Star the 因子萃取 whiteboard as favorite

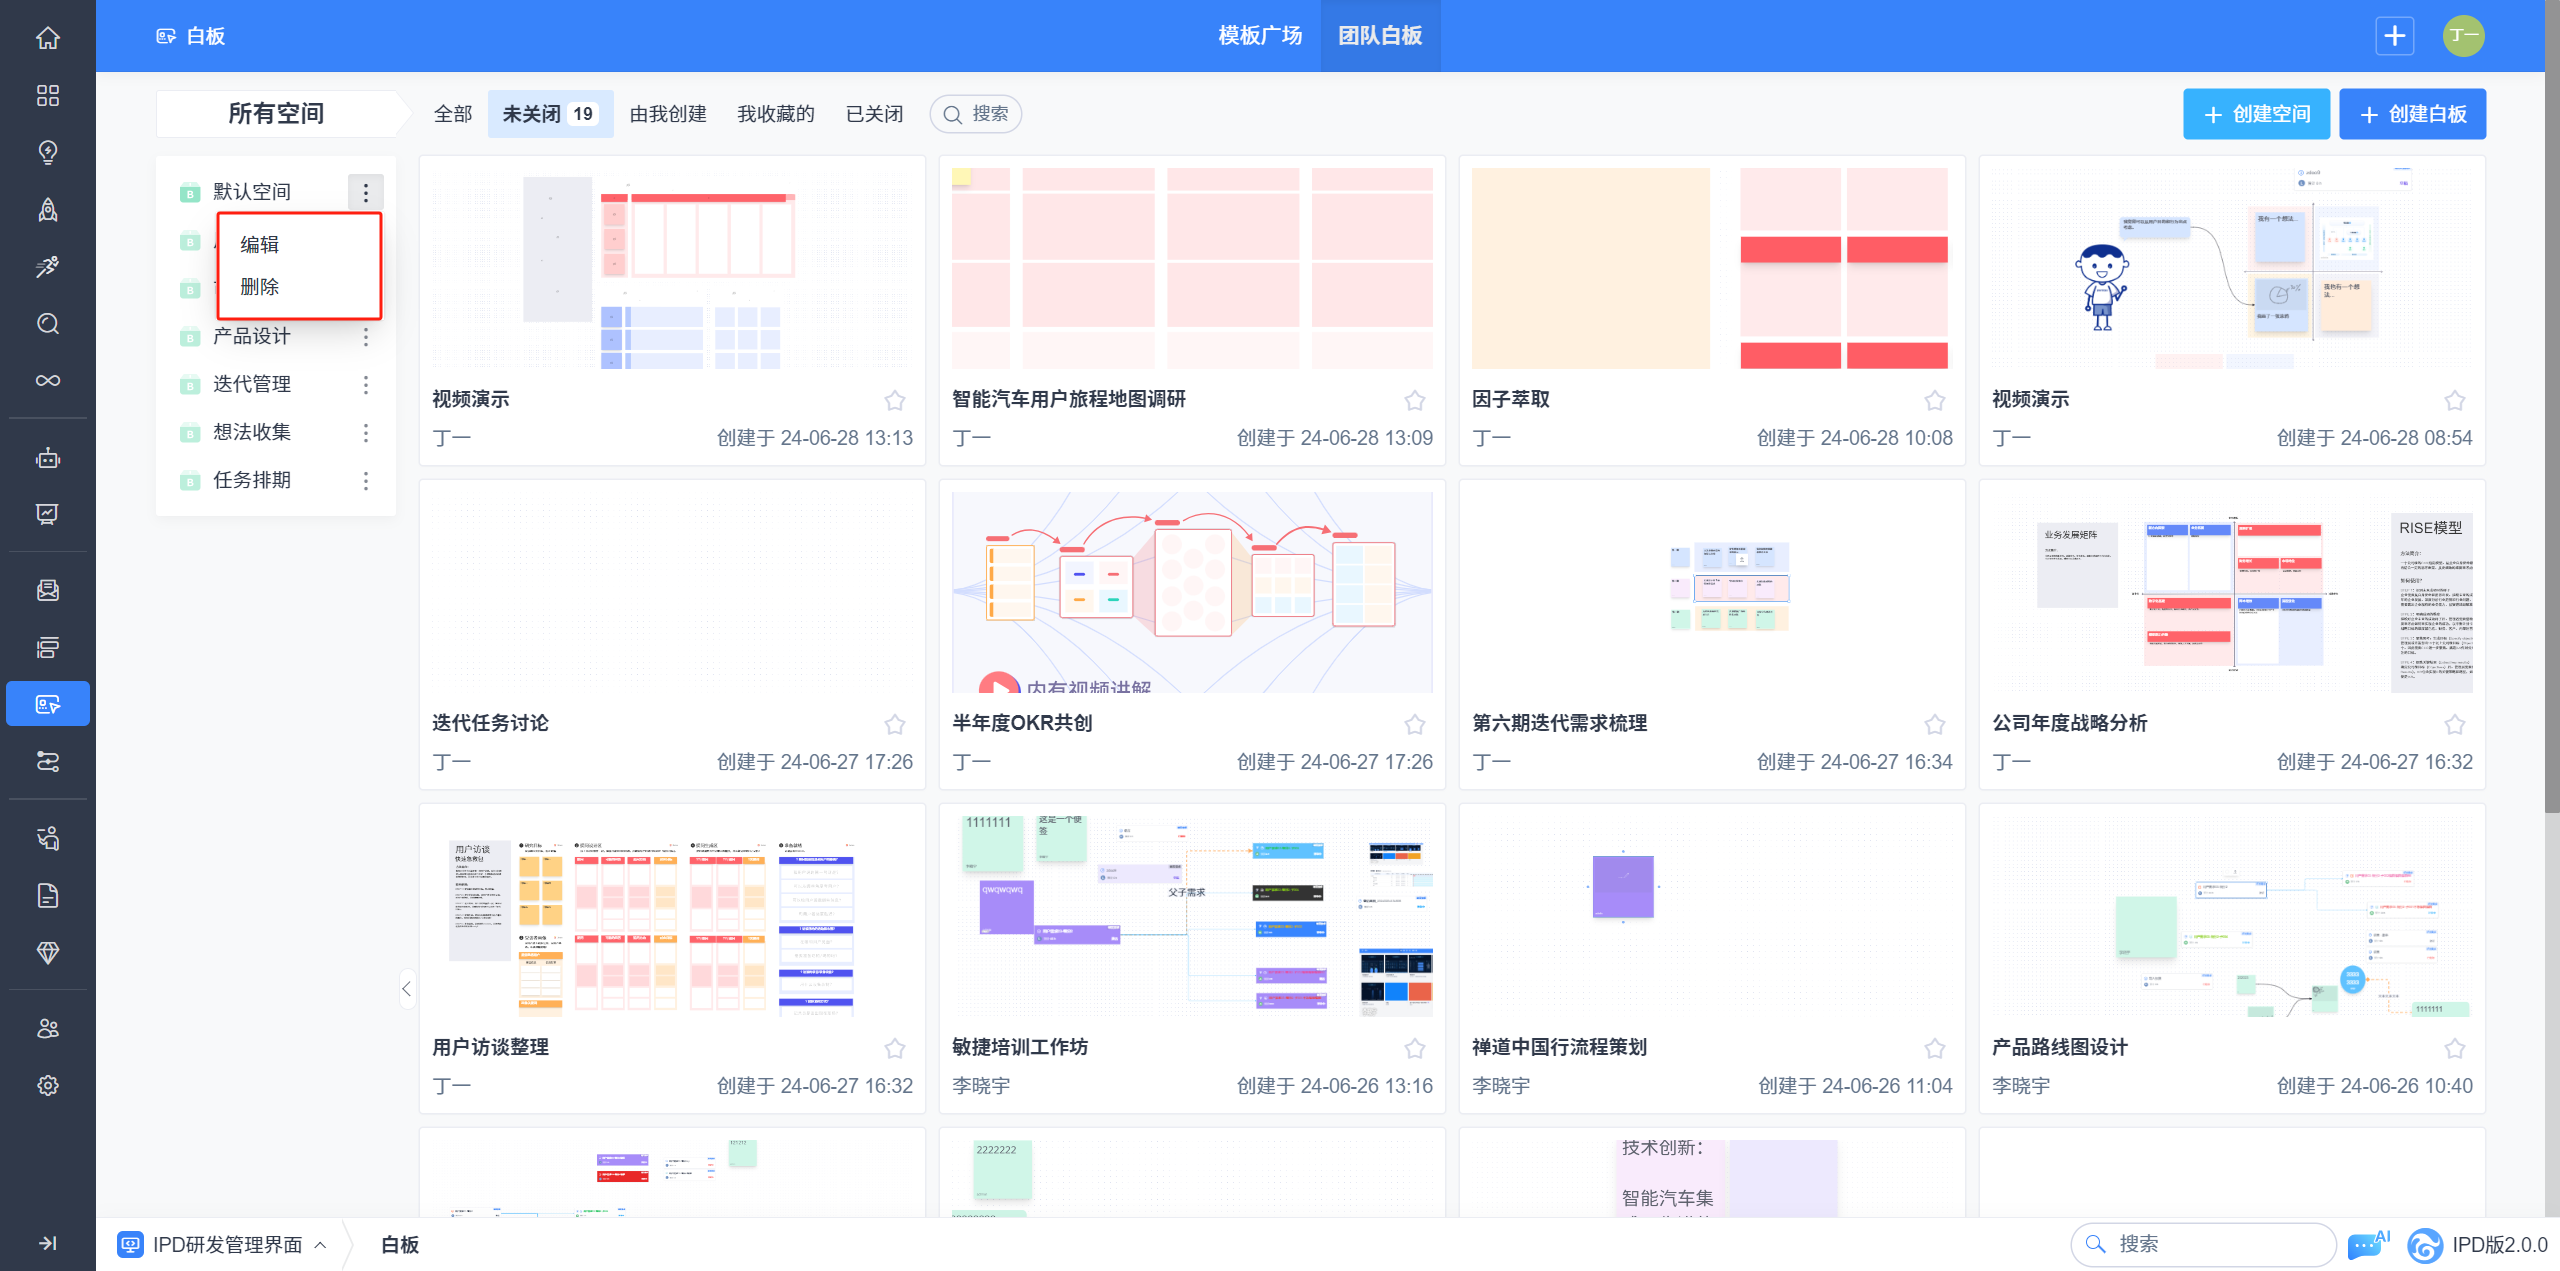tap(1934, 401)
